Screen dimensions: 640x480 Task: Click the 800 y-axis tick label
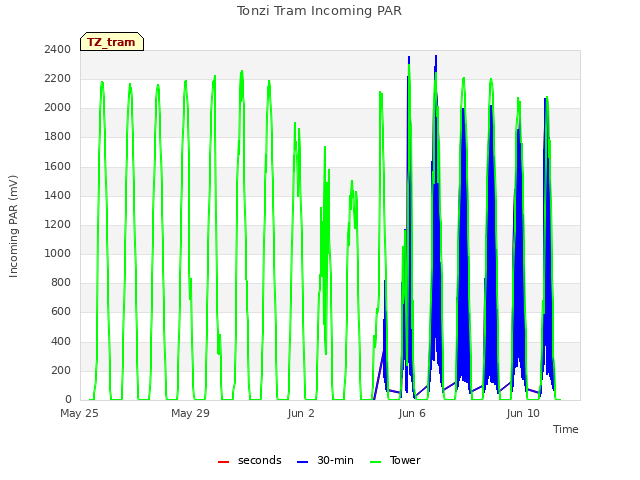coord(61,282)
